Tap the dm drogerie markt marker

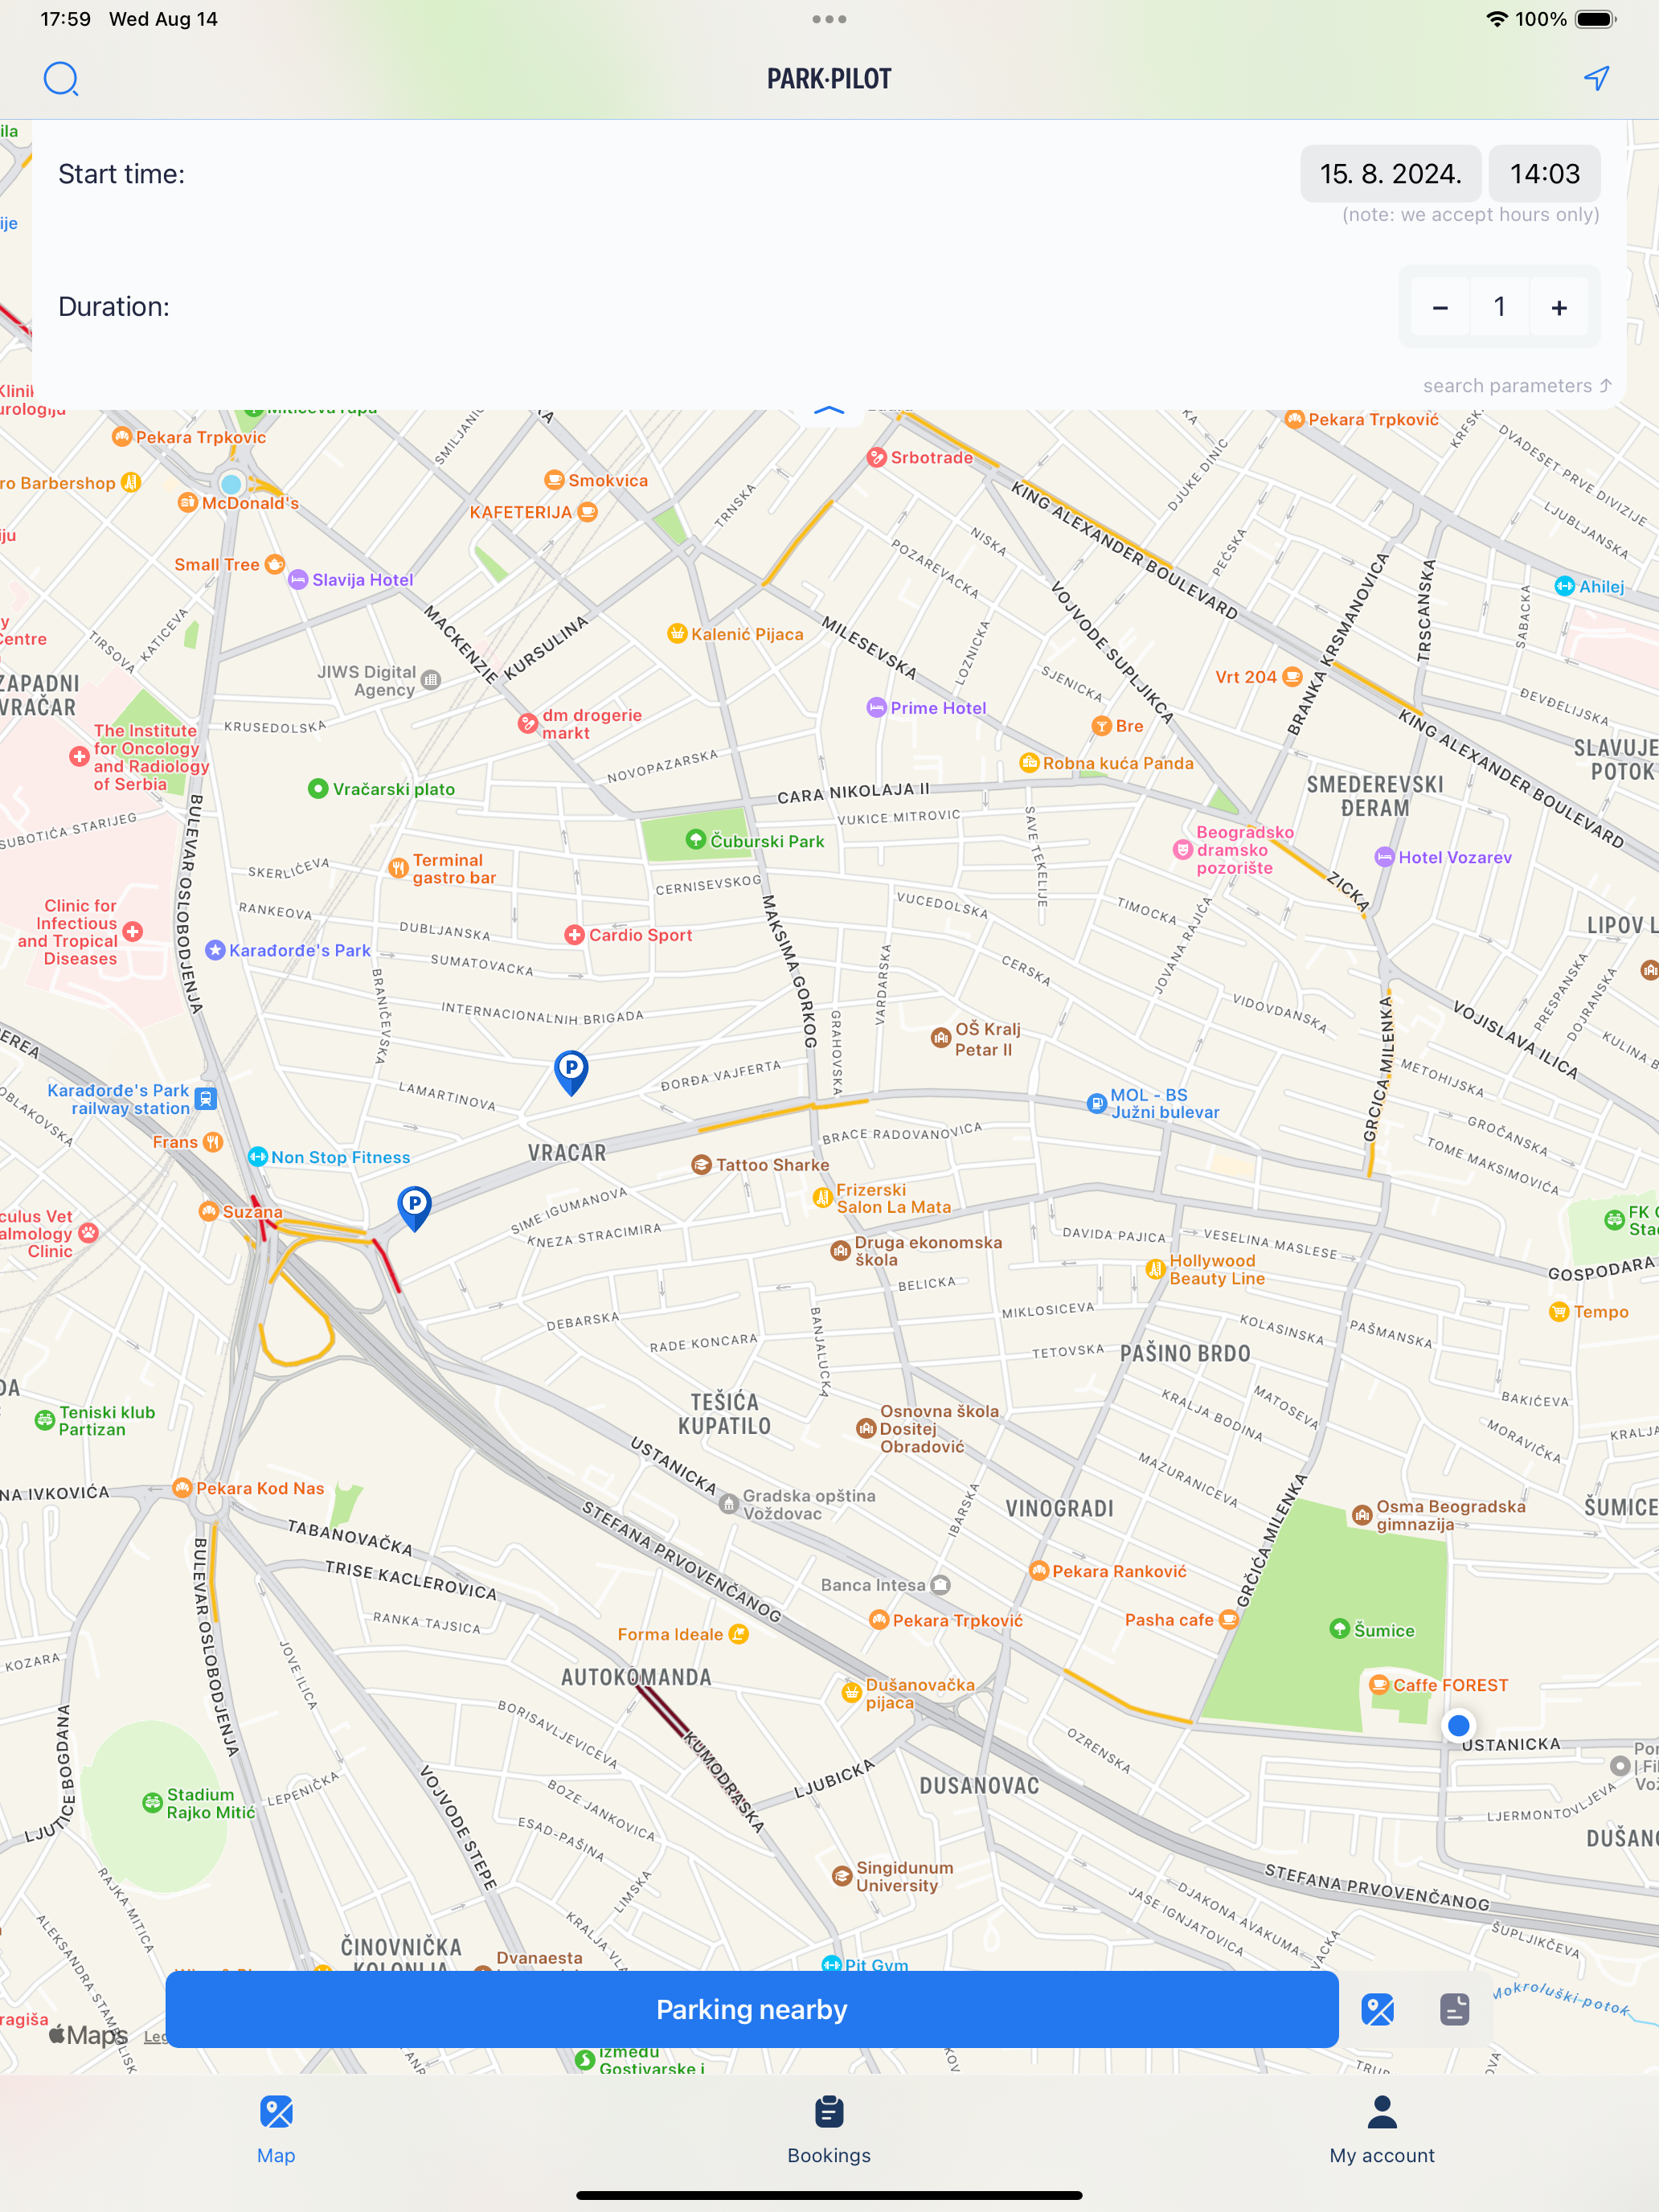point(528,723)
